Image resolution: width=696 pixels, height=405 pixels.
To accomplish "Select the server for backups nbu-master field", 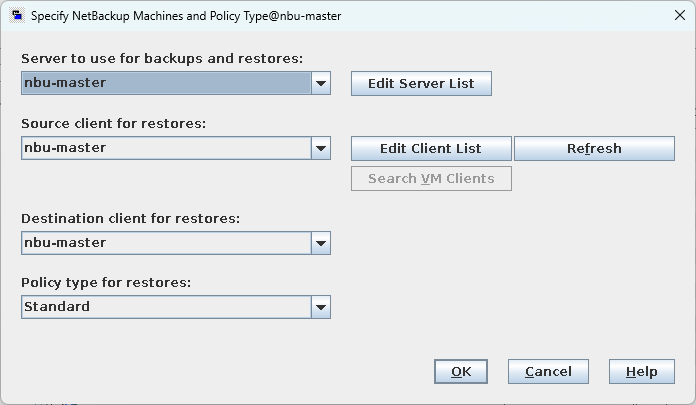I will (x=165, y=84).
